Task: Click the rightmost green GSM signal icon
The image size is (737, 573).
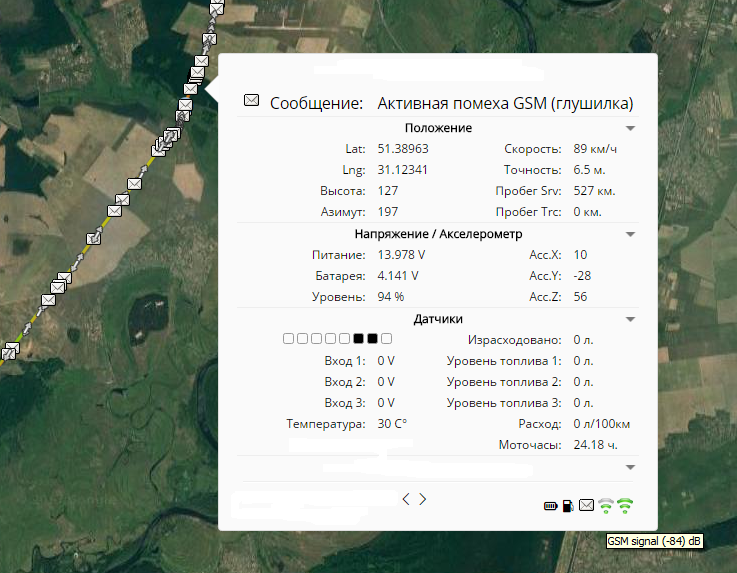Action: pos(626,506)
